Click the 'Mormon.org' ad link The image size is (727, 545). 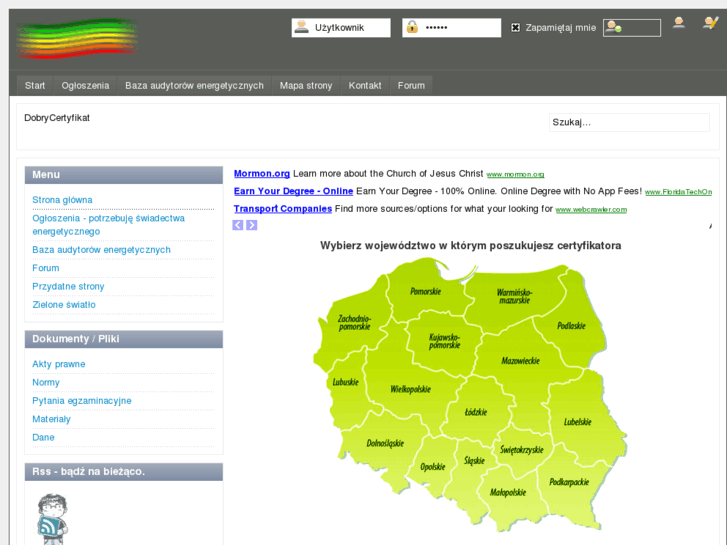point(262,174)
